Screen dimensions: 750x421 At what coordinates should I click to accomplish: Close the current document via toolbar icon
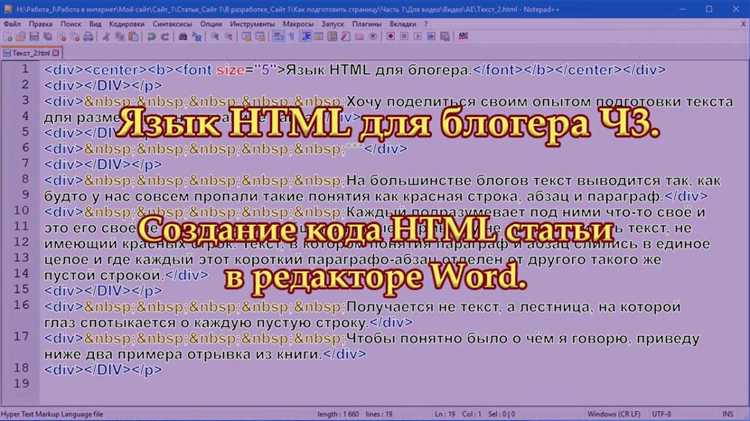pos(62,36)
